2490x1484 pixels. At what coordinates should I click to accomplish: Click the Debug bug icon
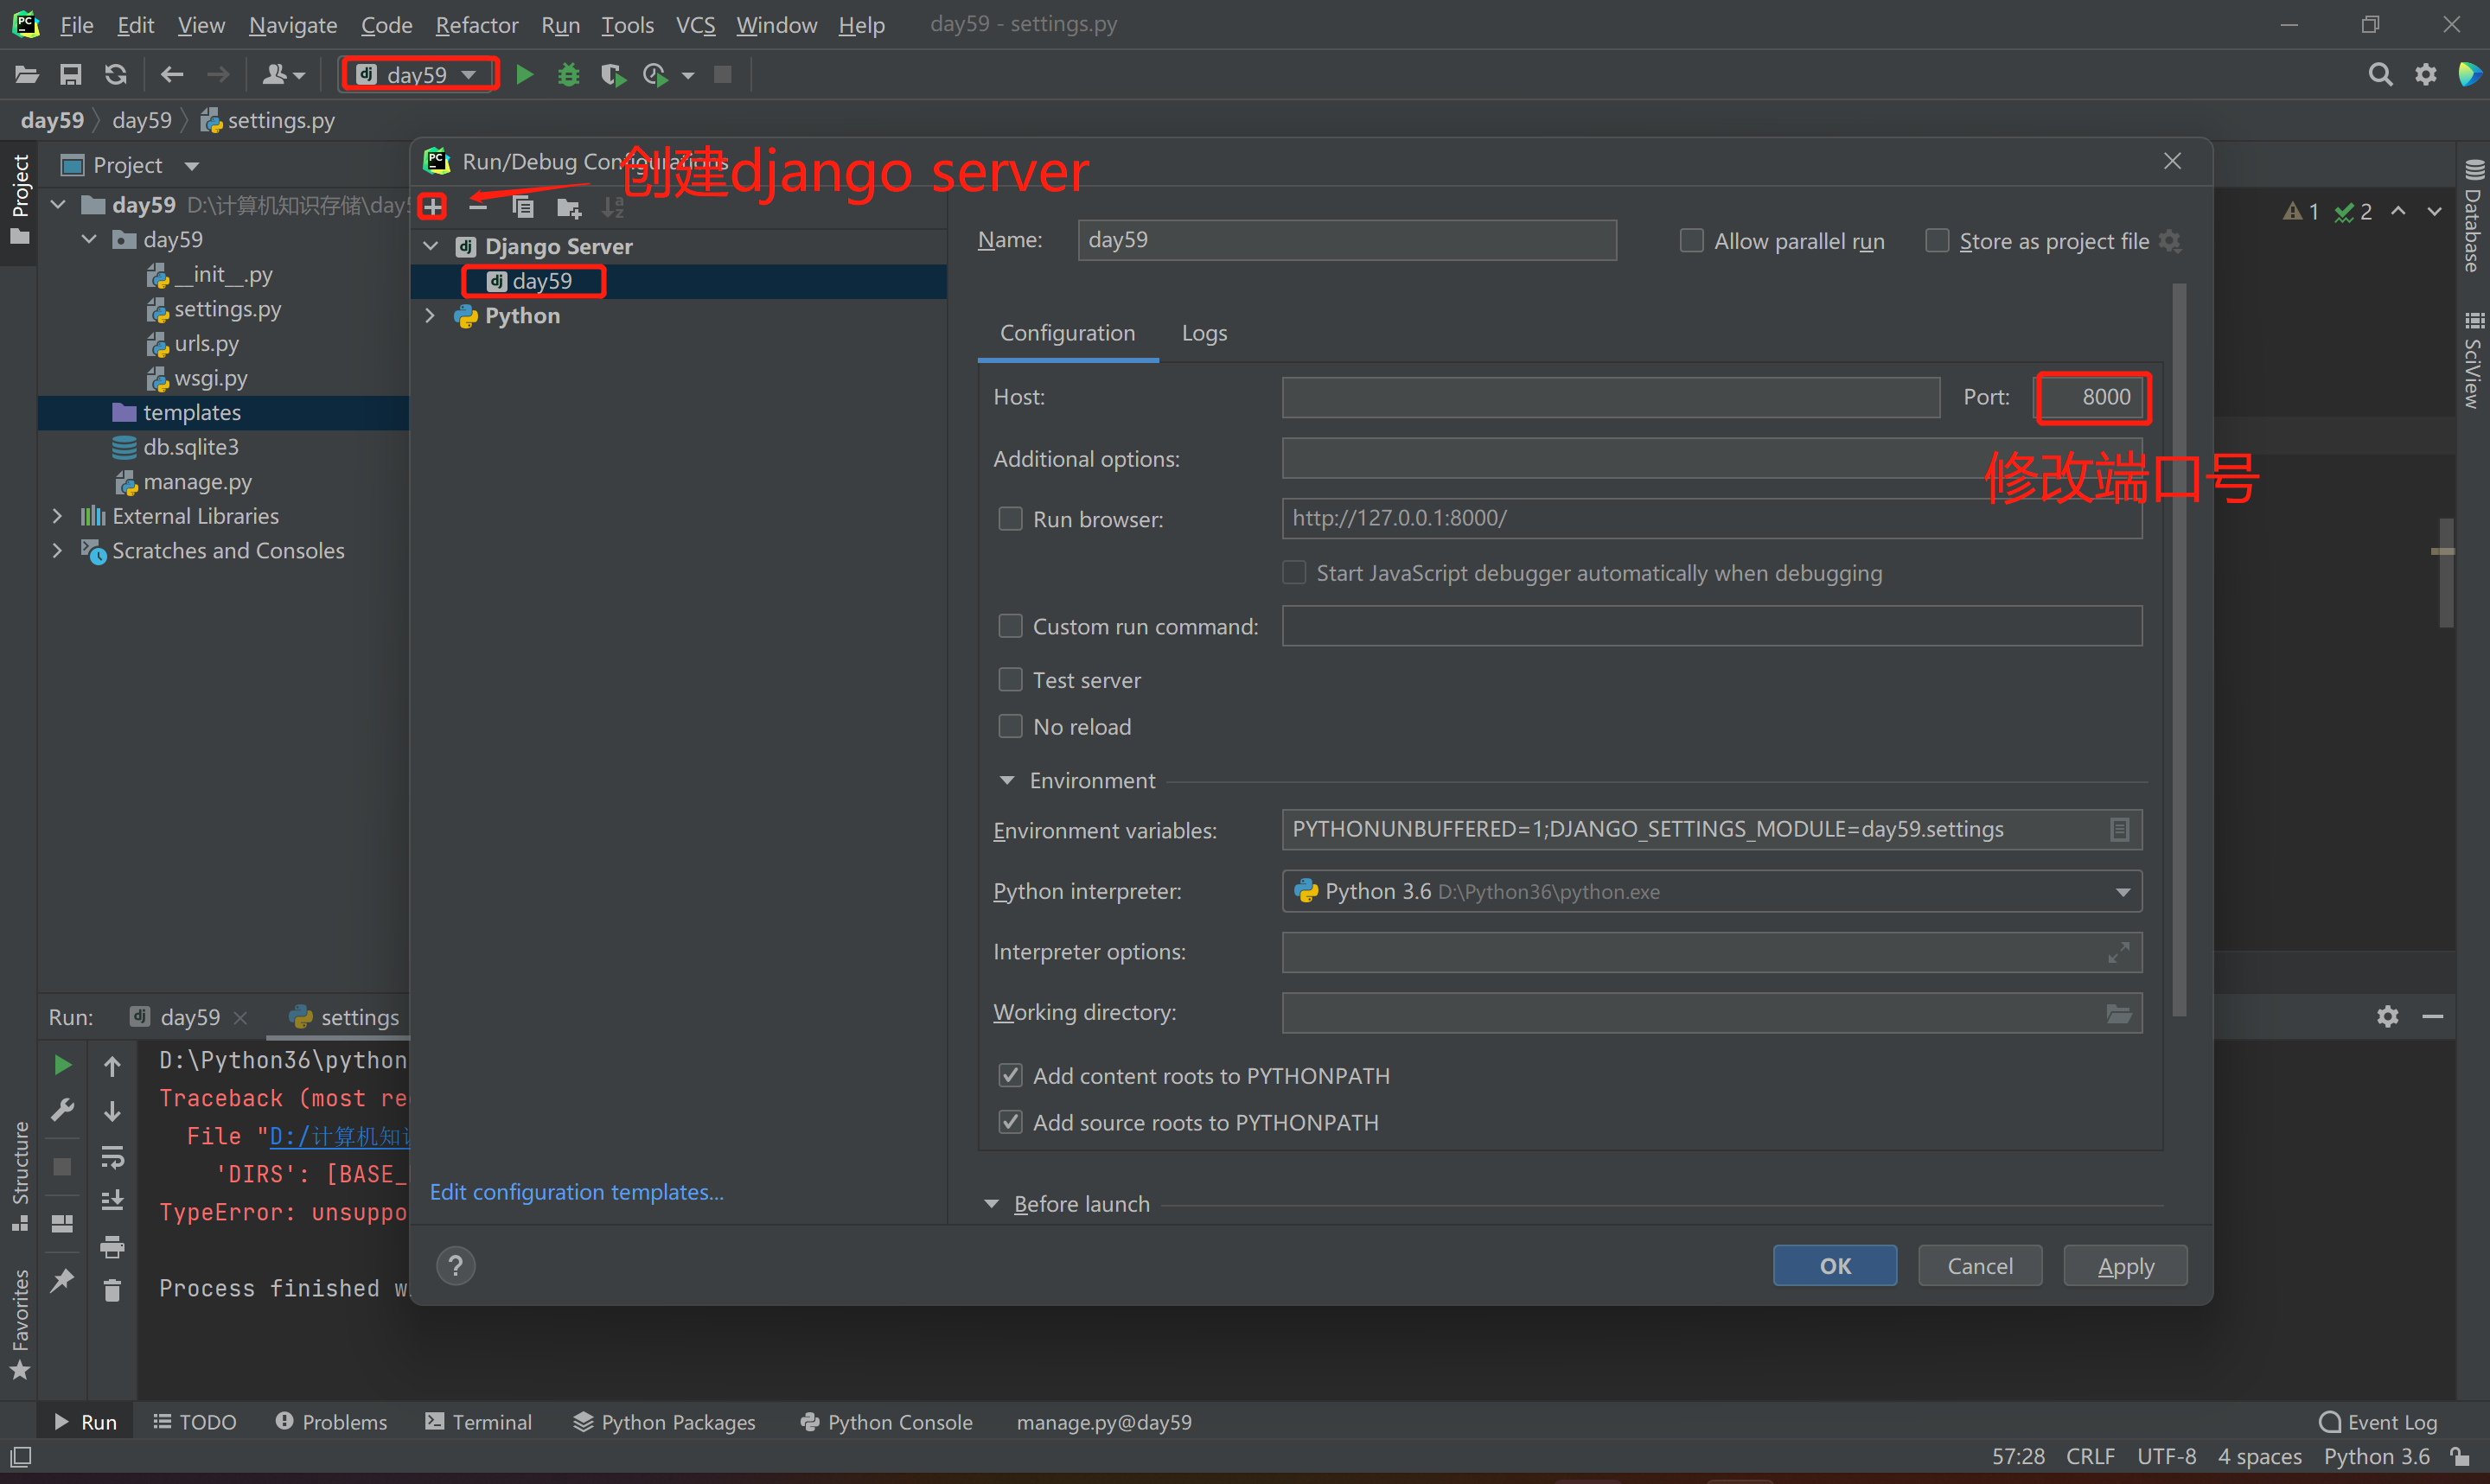click(x=569, y=75)
